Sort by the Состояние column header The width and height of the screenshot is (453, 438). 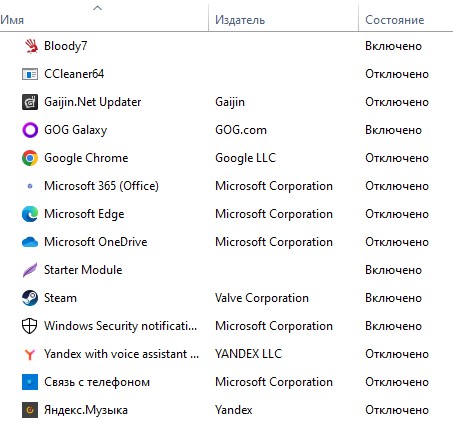pyautogui.click(x=395, y=20)
